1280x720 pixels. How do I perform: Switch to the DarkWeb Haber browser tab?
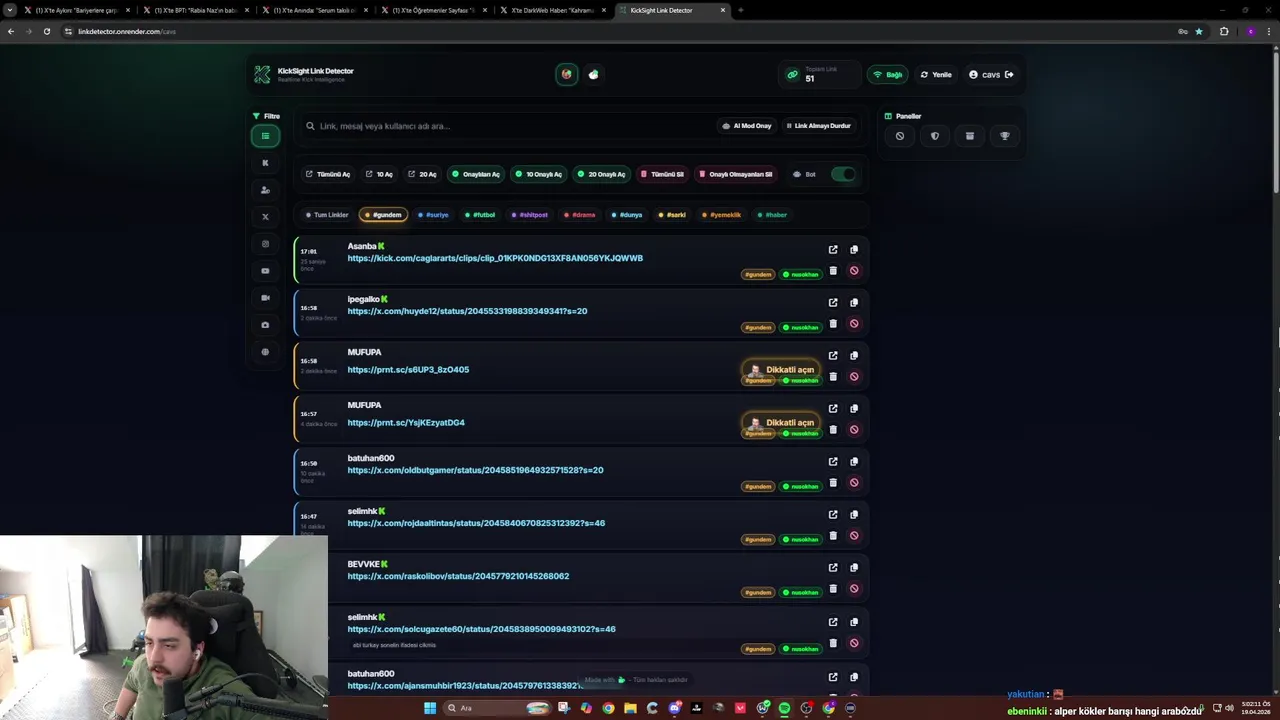pyautogui.click(x=551, y=10)
